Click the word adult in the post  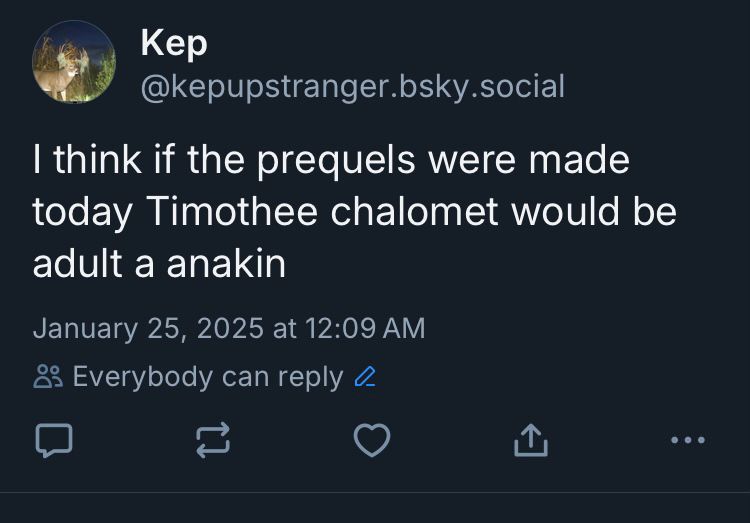click(x=76, y=264)
